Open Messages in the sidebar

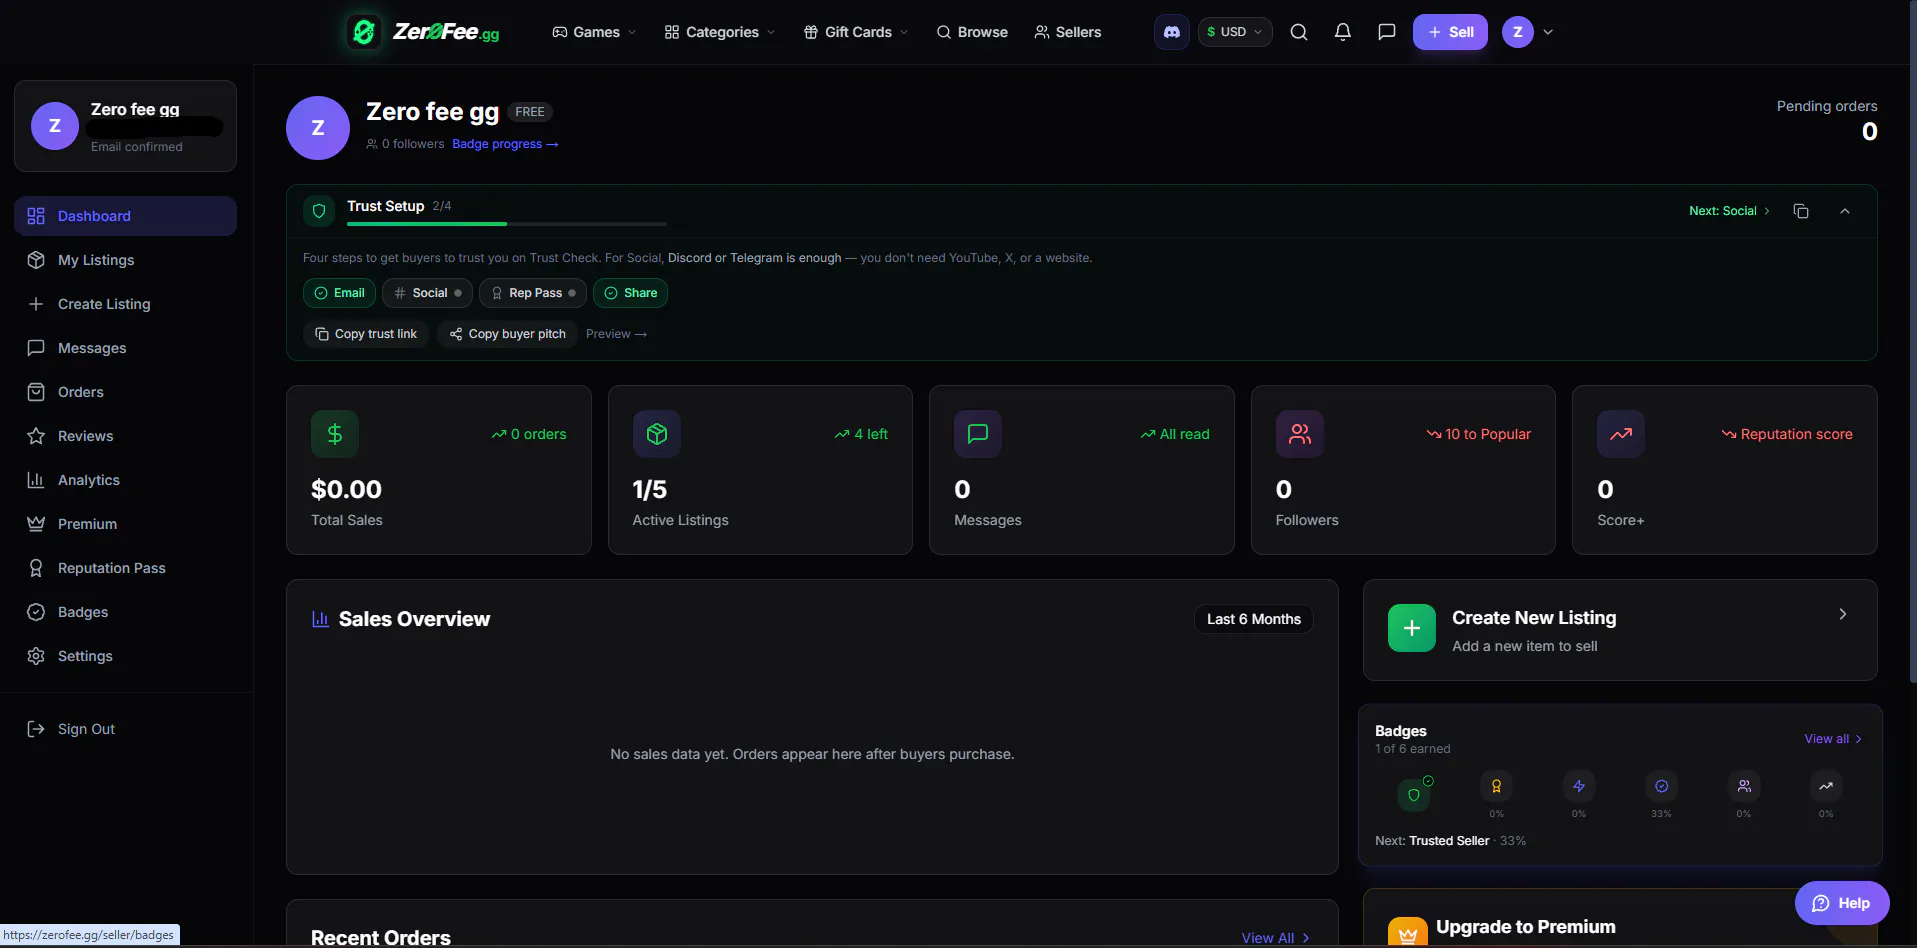[x=125, y=348]
